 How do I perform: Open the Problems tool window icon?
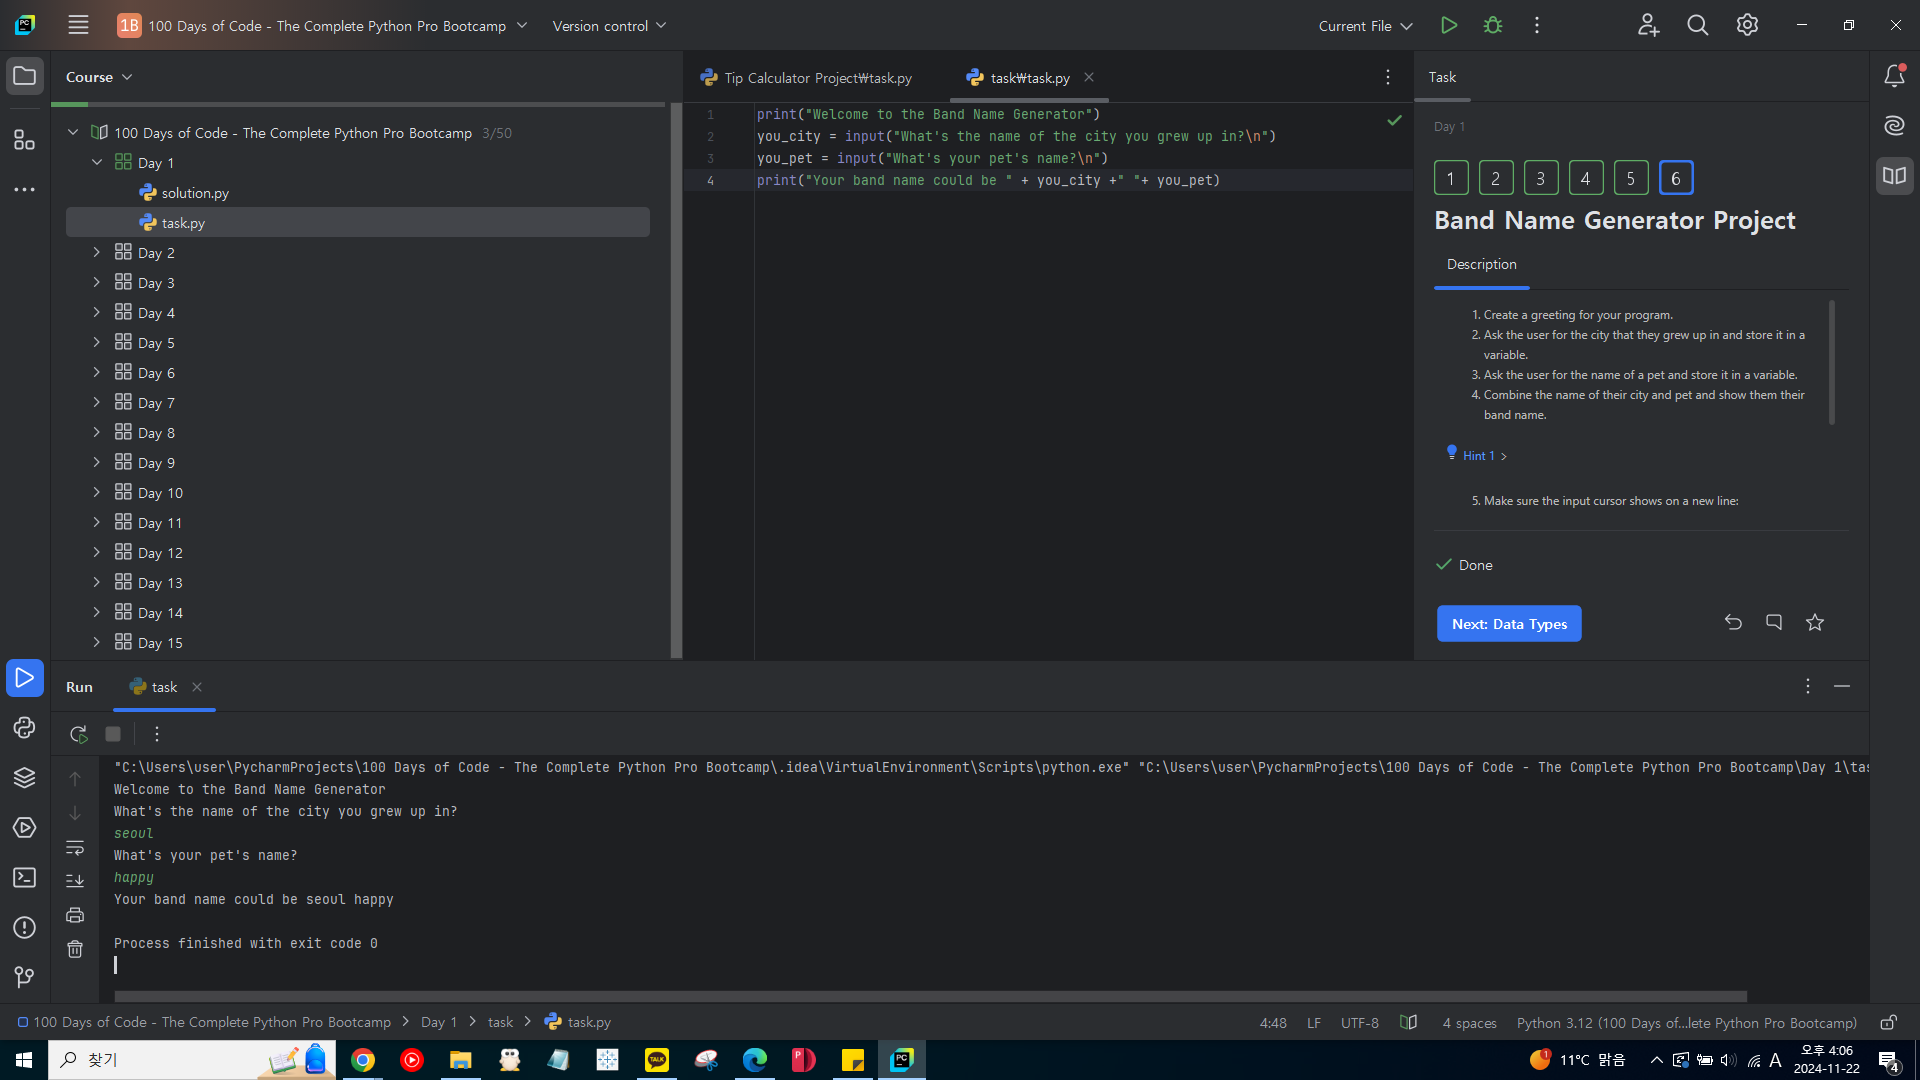pos(24,928)
